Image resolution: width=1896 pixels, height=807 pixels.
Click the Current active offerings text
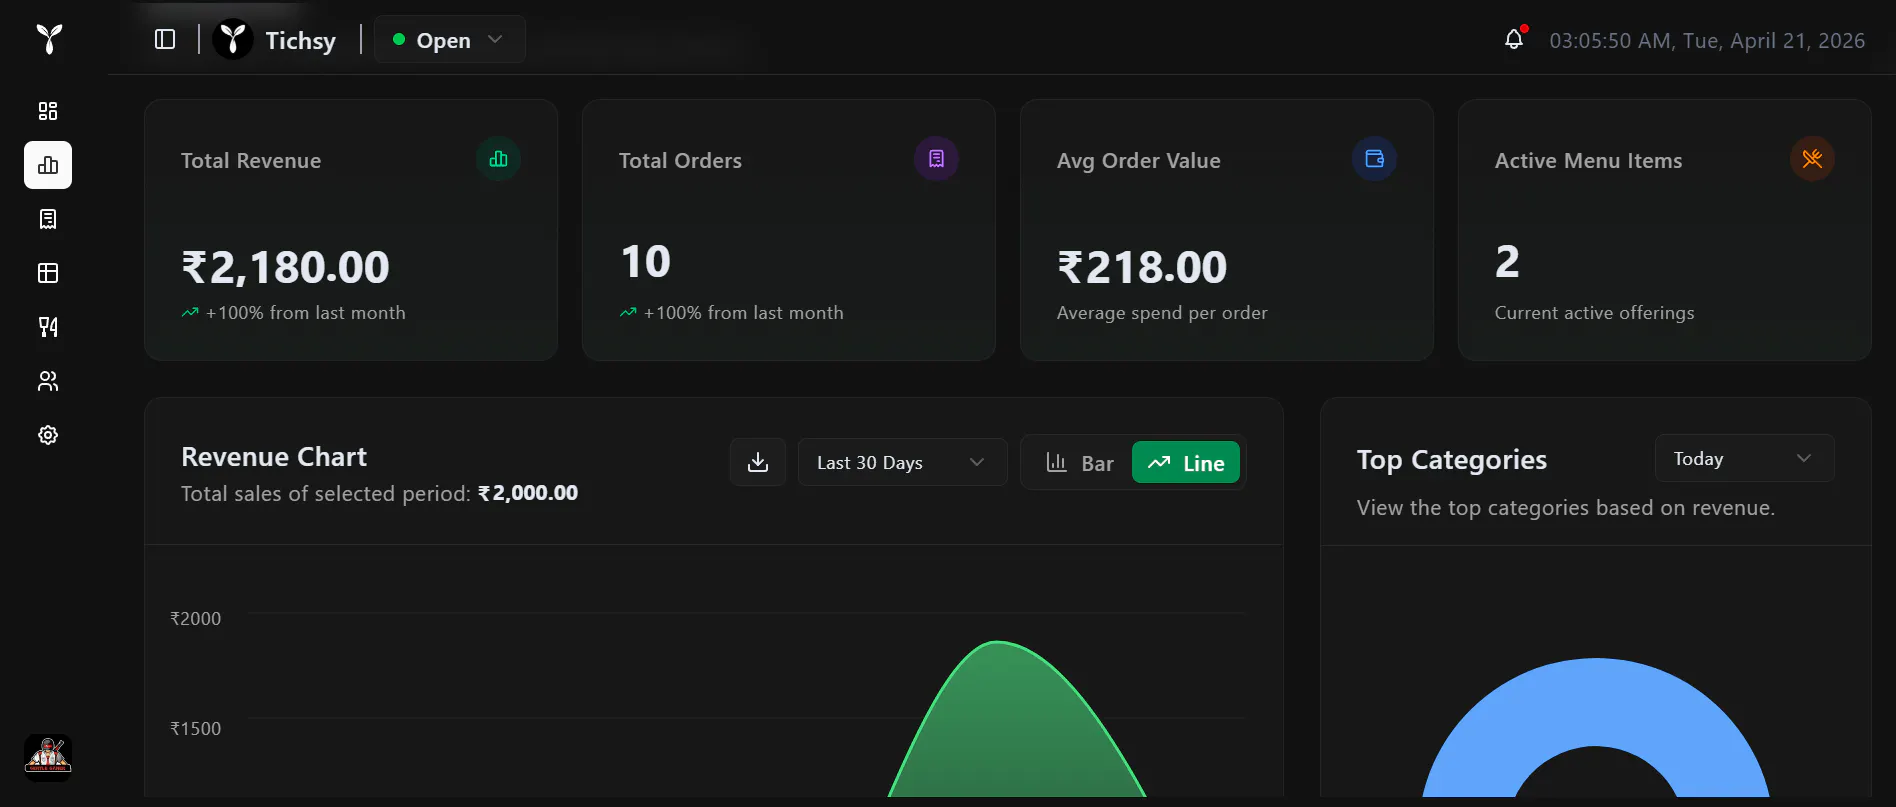point(1594,313)
